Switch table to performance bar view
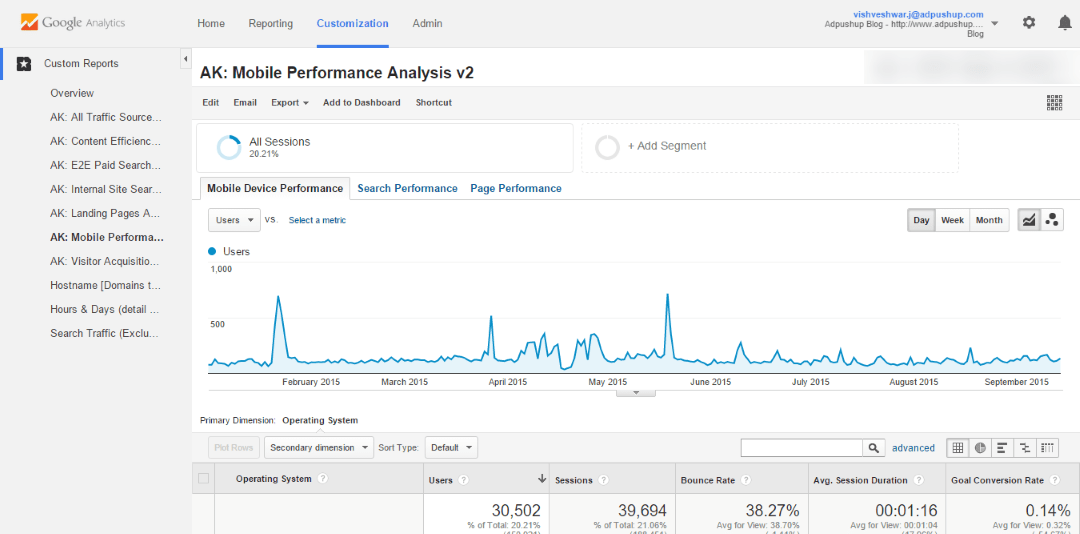 [x=1002, y=448]
